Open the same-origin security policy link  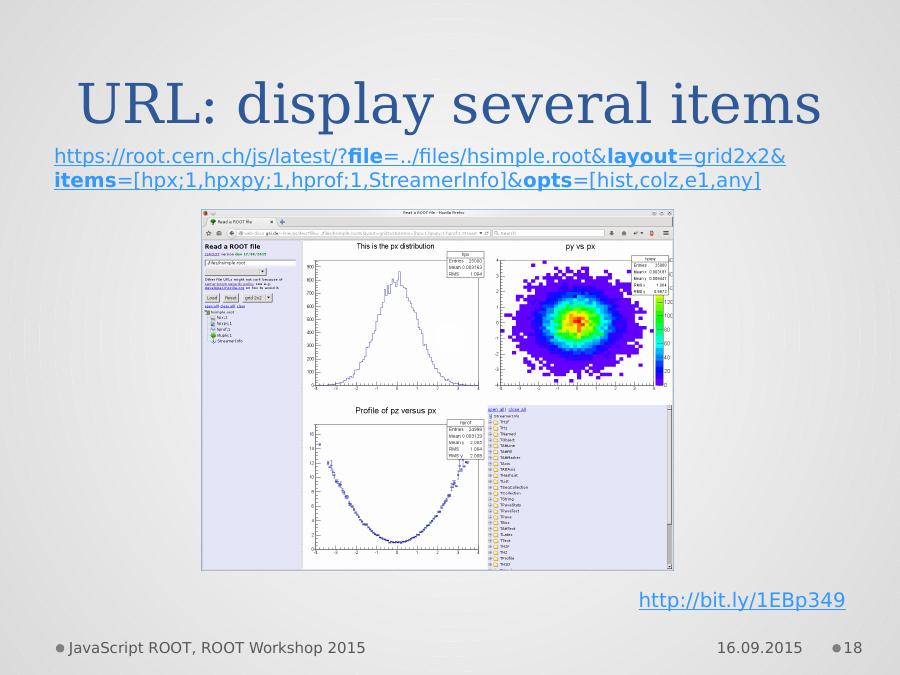pyautogui.click(x=229, y=284)
